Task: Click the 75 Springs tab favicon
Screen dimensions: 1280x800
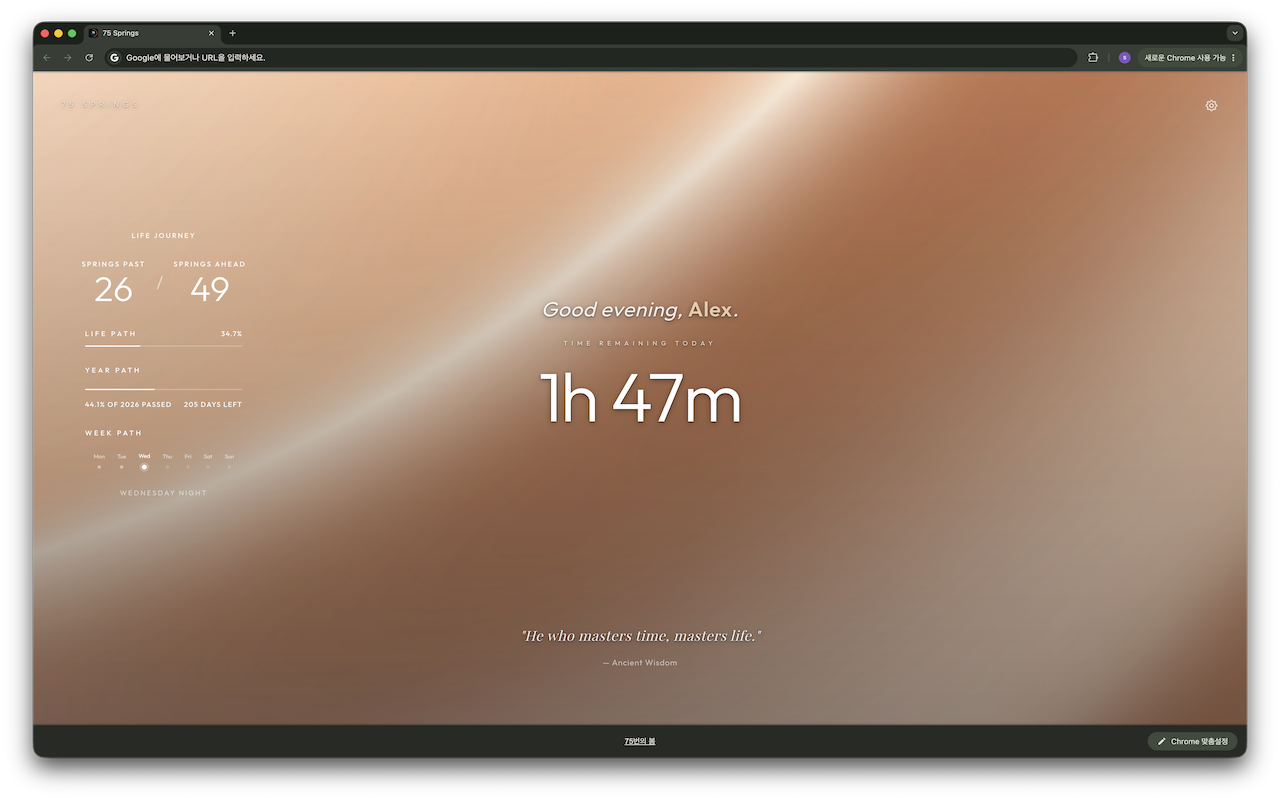Action: click(94, 33)
